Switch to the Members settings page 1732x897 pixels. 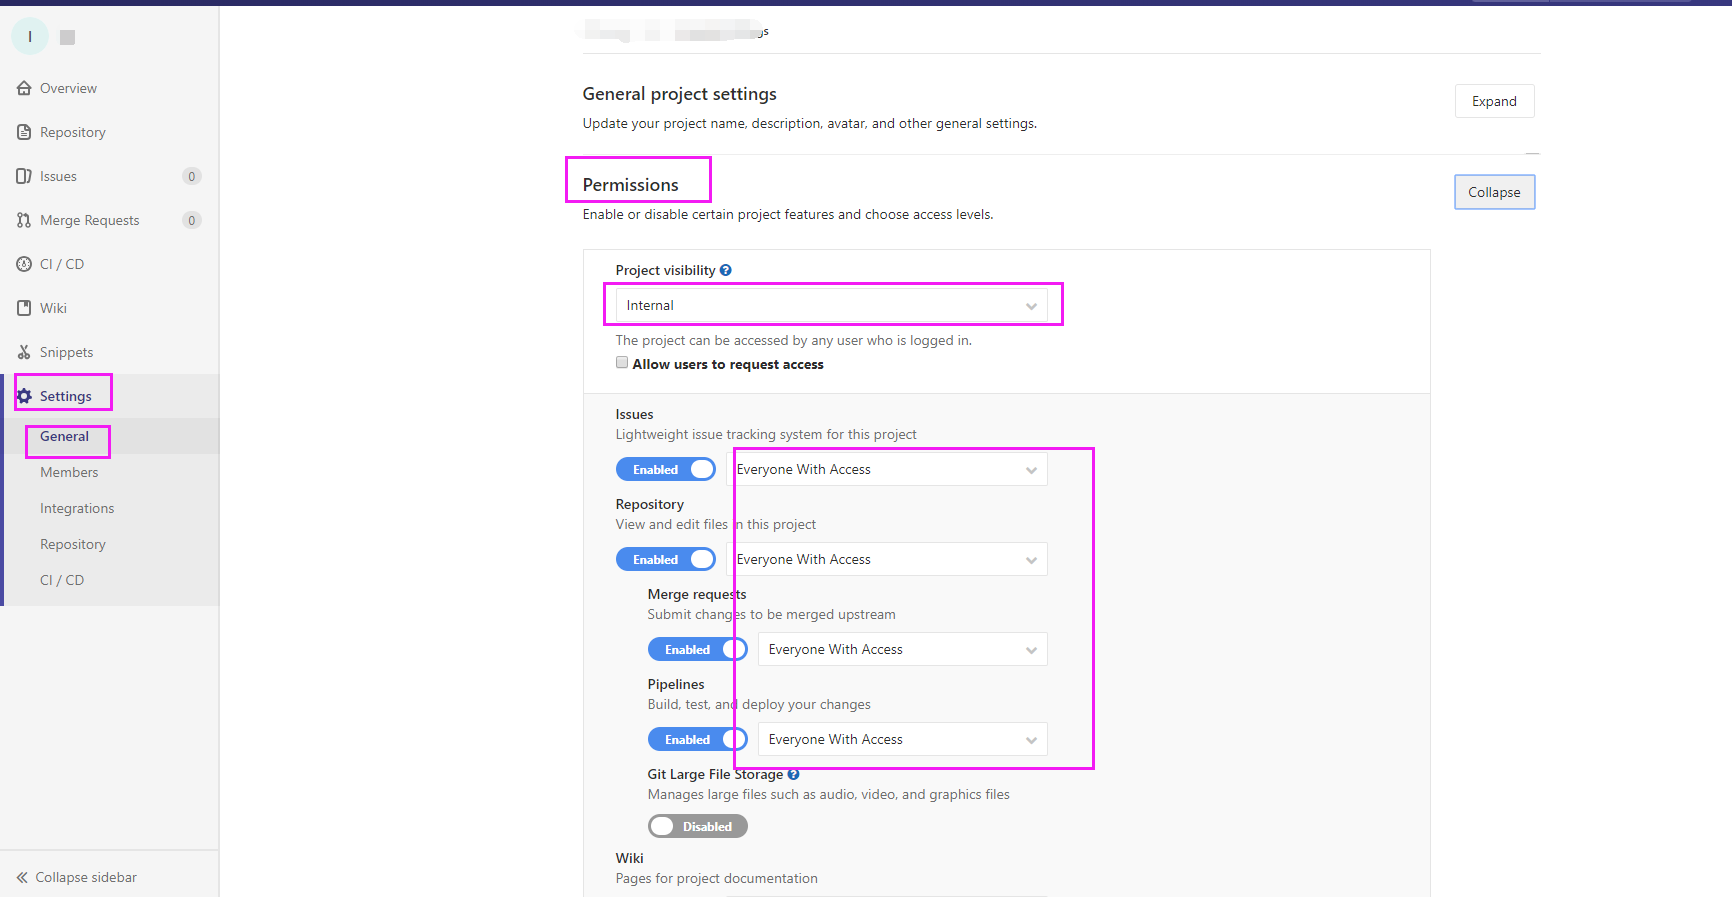click(68, 472)
